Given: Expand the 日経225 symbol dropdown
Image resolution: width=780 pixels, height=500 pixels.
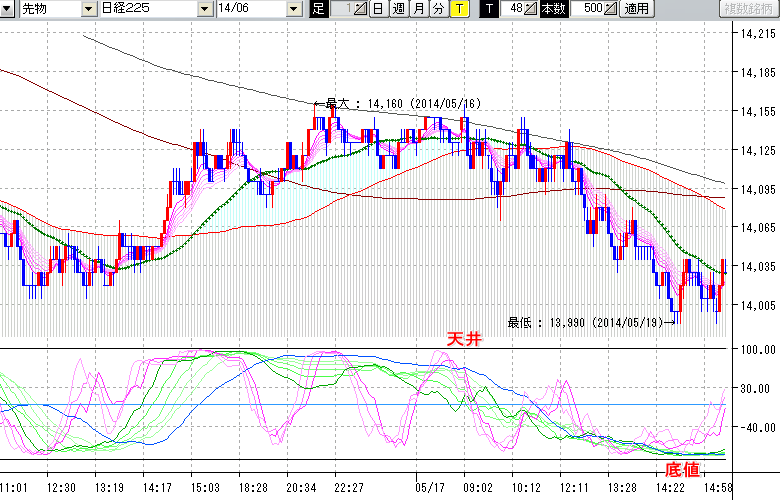Looking at the screenshot, I should 204,9.
